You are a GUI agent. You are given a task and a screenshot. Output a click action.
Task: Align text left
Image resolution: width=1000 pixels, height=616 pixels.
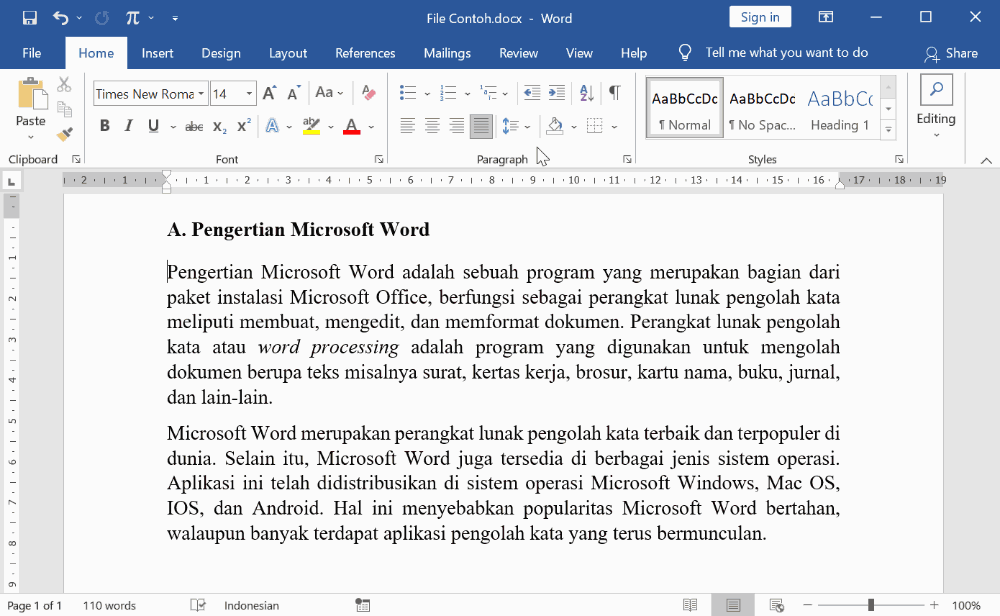pyautogui.click(x=408, y=126)
